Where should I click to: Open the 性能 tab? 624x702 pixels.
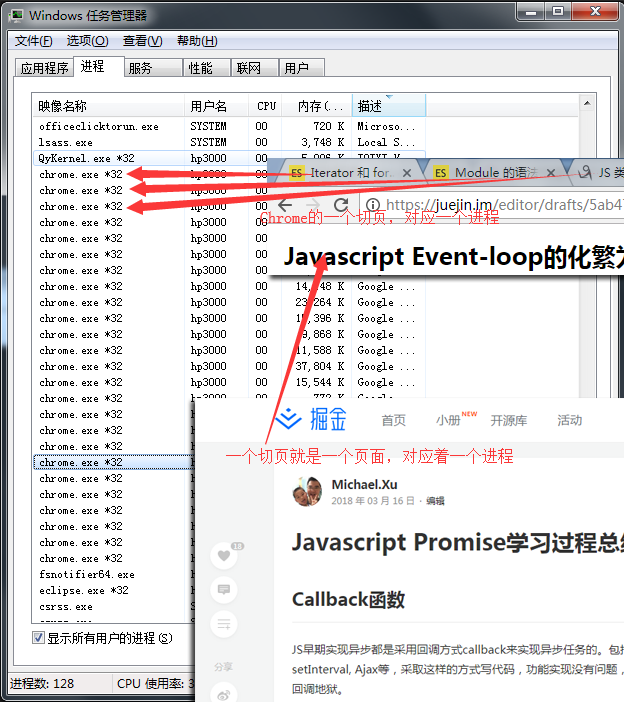click(x=206, y=68)
